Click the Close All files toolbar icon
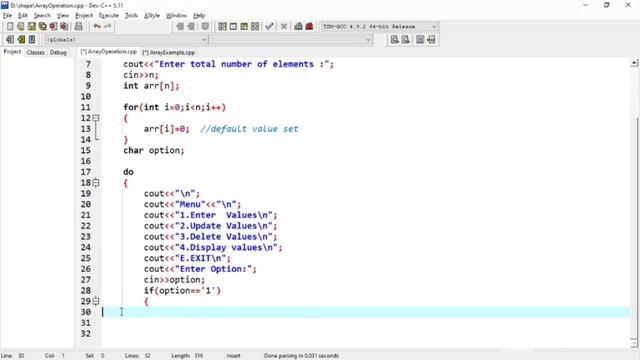640x360 pixels. (64, 27)
